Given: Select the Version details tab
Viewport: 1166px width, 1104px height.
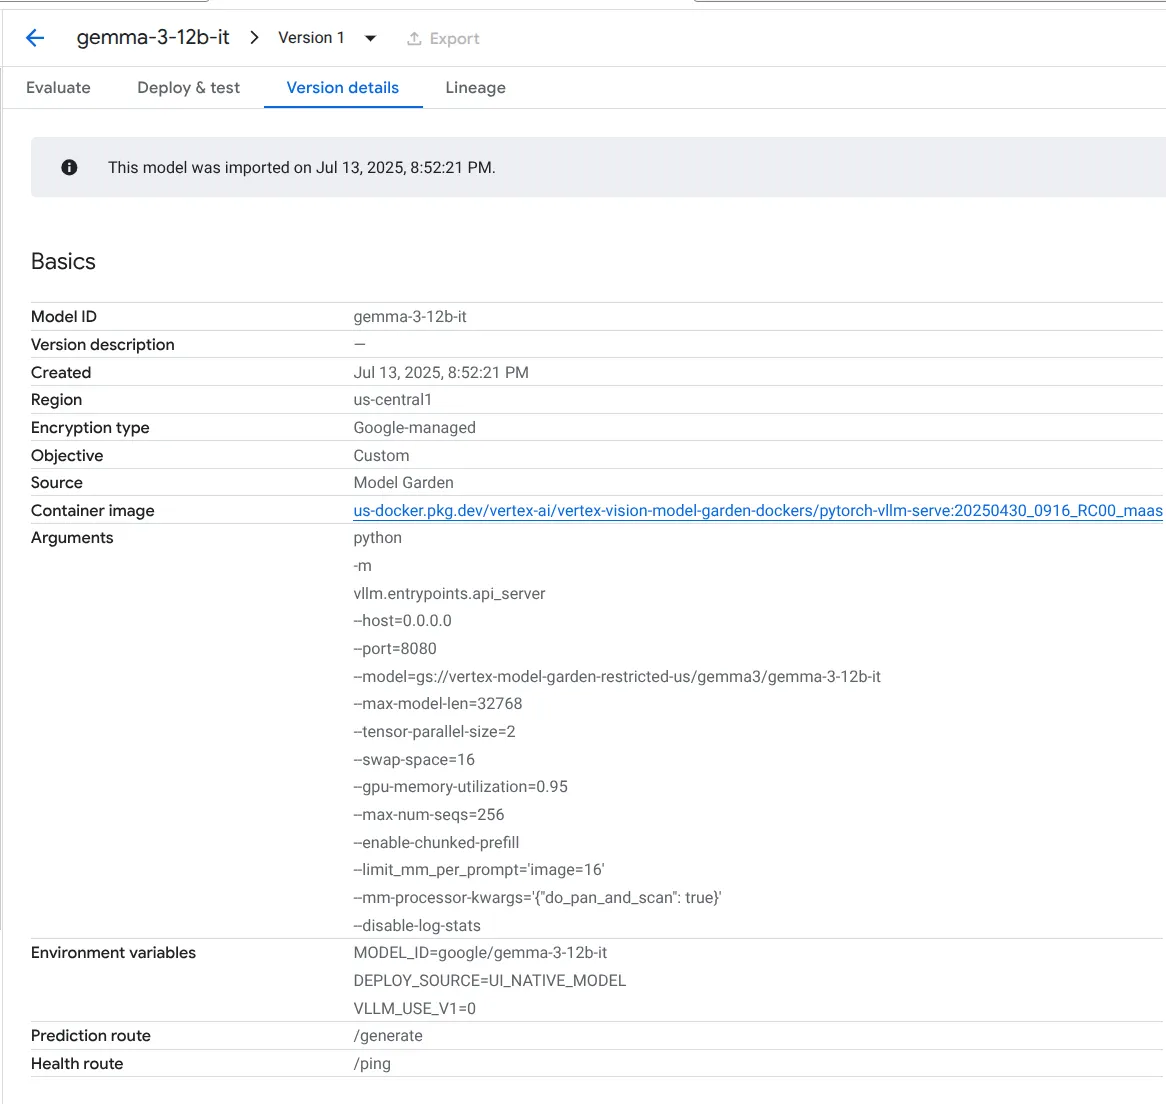Looking at the screenshot, I should (x=343, y=88).
